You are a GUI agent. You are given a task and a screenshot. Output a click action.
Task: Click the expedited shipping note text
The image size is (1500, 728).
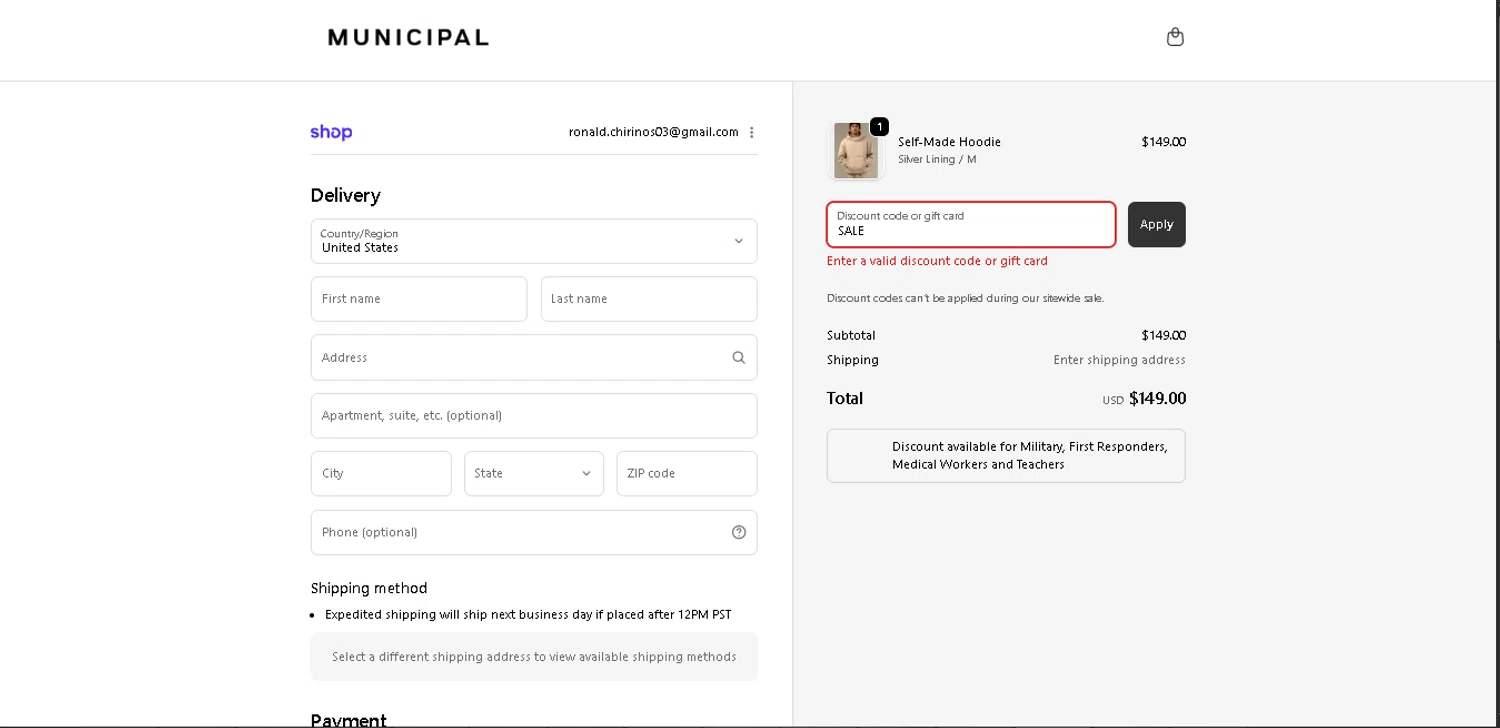click(x=528, y=614)
